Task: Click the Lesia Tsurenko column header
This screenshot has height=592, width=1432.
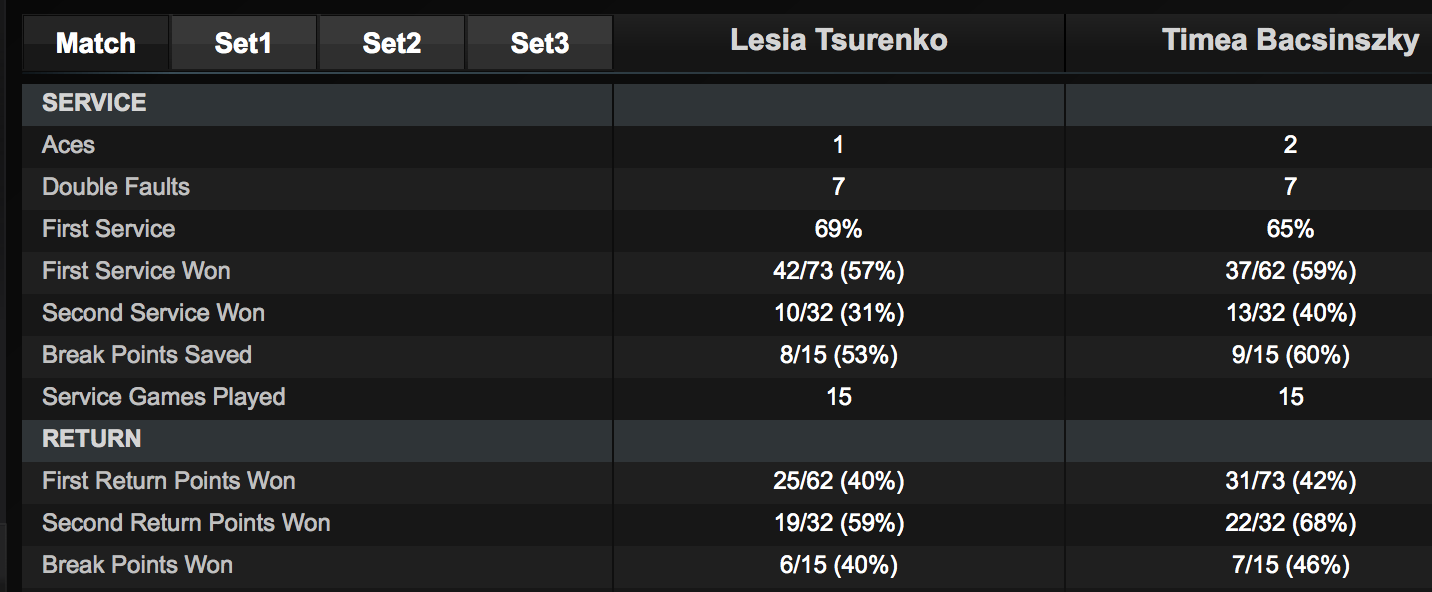Action: (838, 40)
